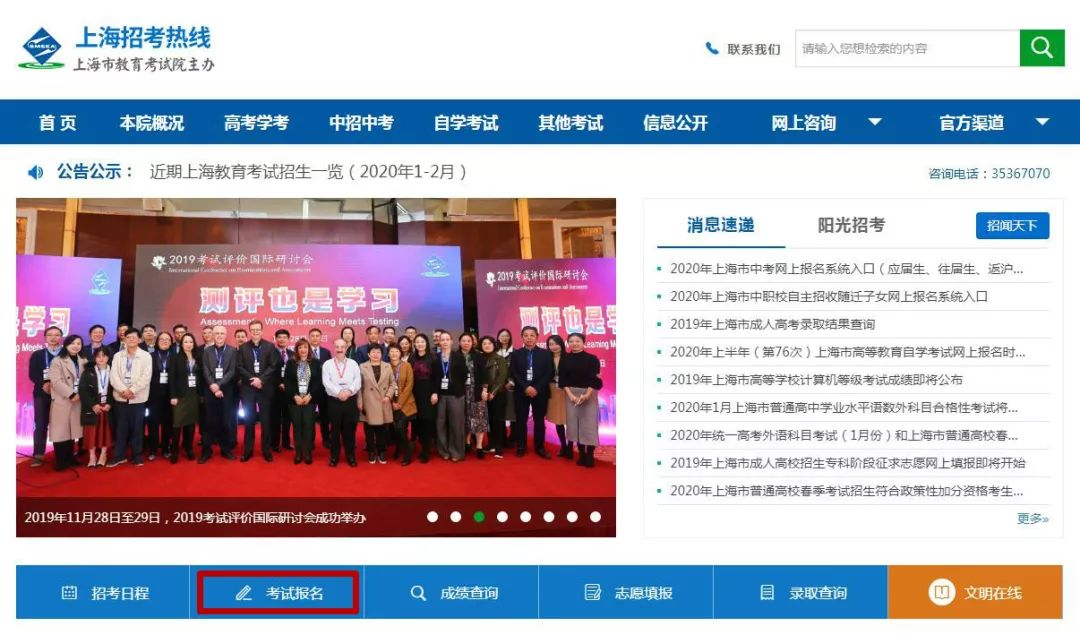Viewport: 1080px width, 635px height.
Task: Switch to the 阳光招考 tab
Action: [x=851, y=225]
